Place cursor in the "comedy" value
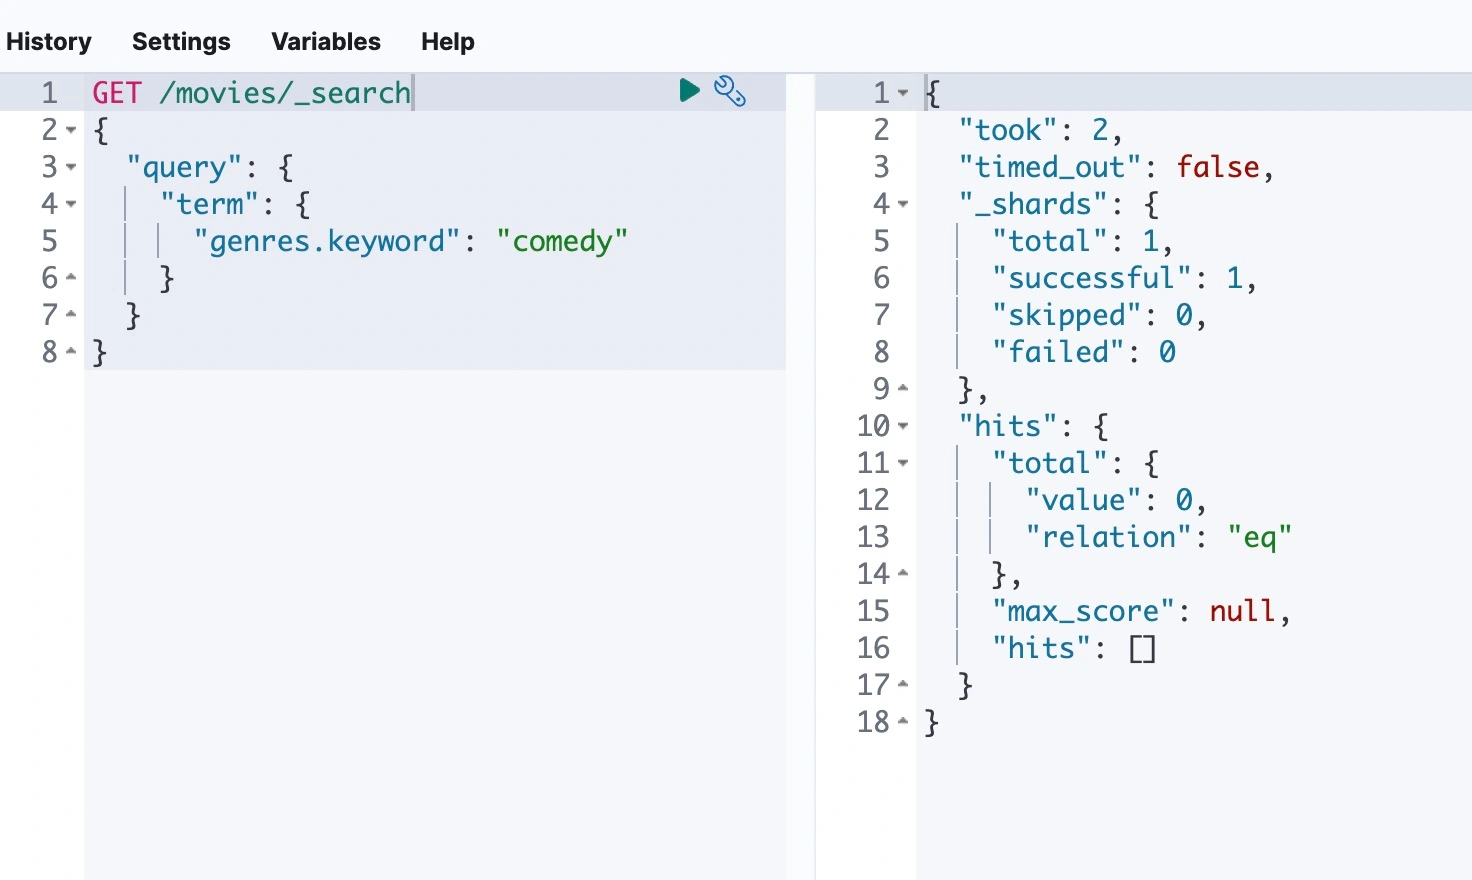Screen dimensions: 1472x880 562,241
